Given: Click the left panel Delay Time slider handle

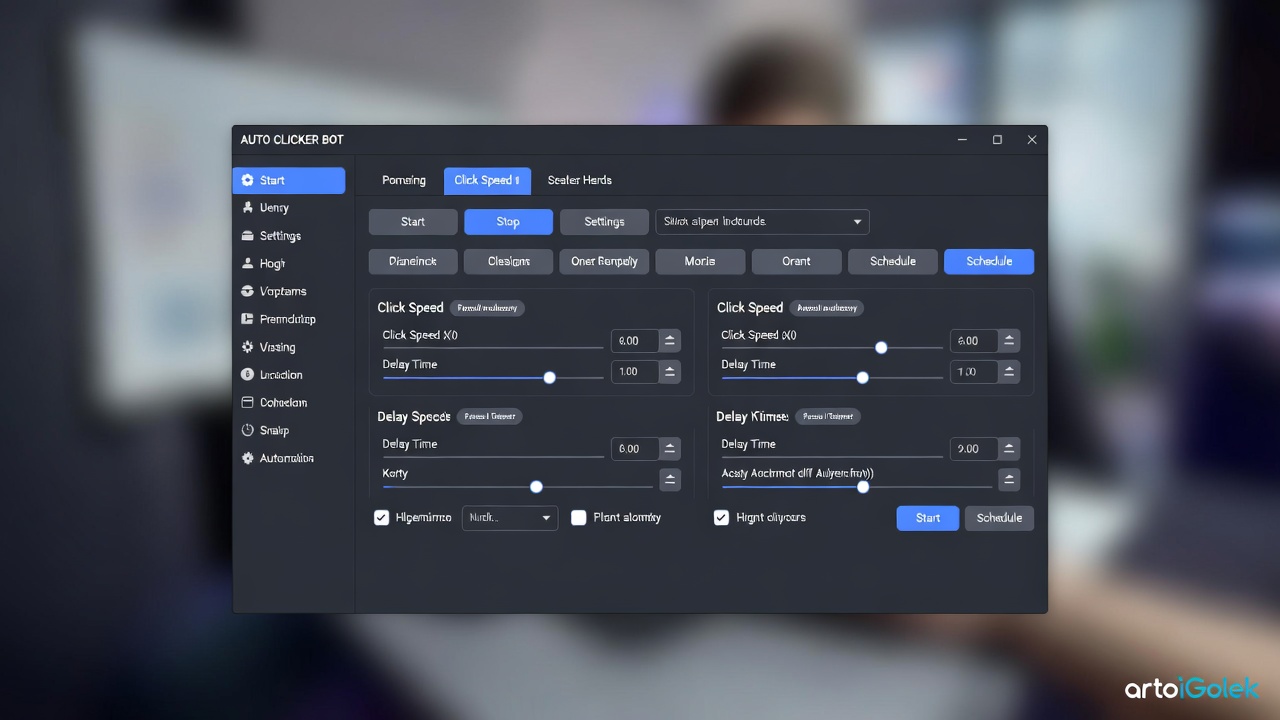Looking at the screenshot, I should tap(549, 378).
